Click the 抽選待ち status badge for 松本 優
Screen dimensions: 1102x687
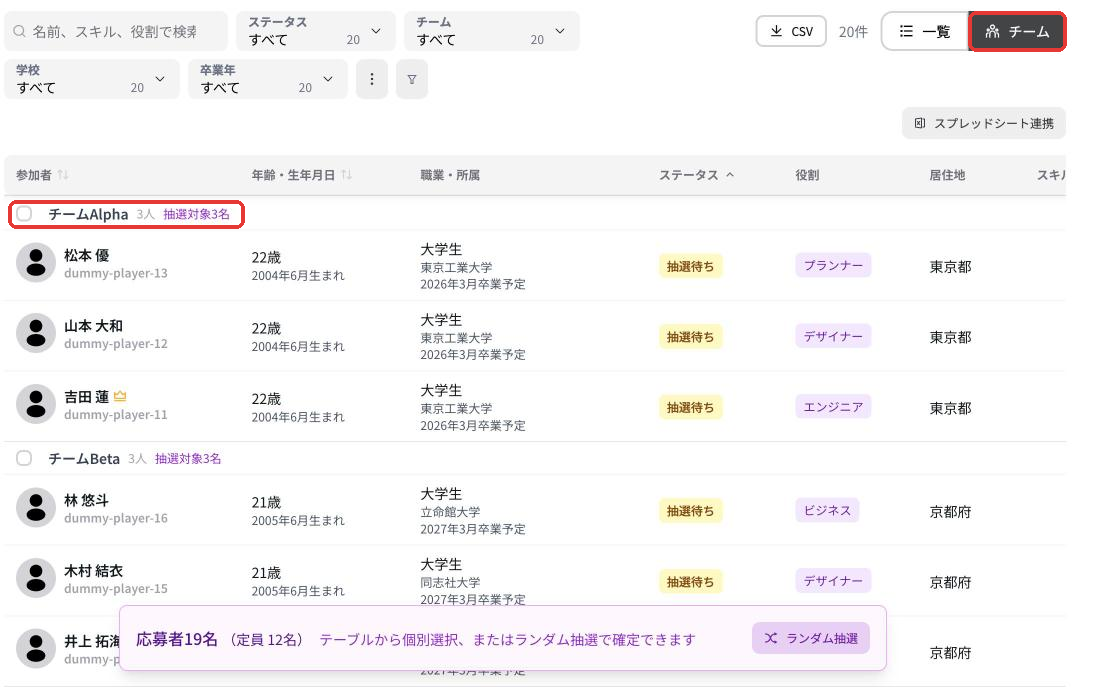tap(690, 266)
